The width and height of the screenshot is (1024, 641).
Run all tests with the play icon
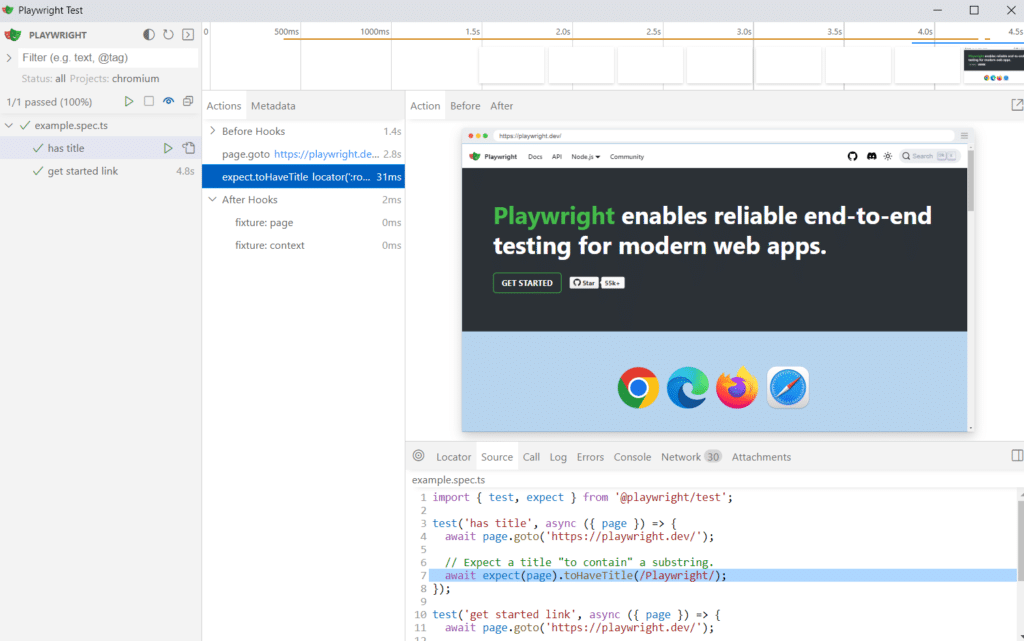[x=129, y=102]
